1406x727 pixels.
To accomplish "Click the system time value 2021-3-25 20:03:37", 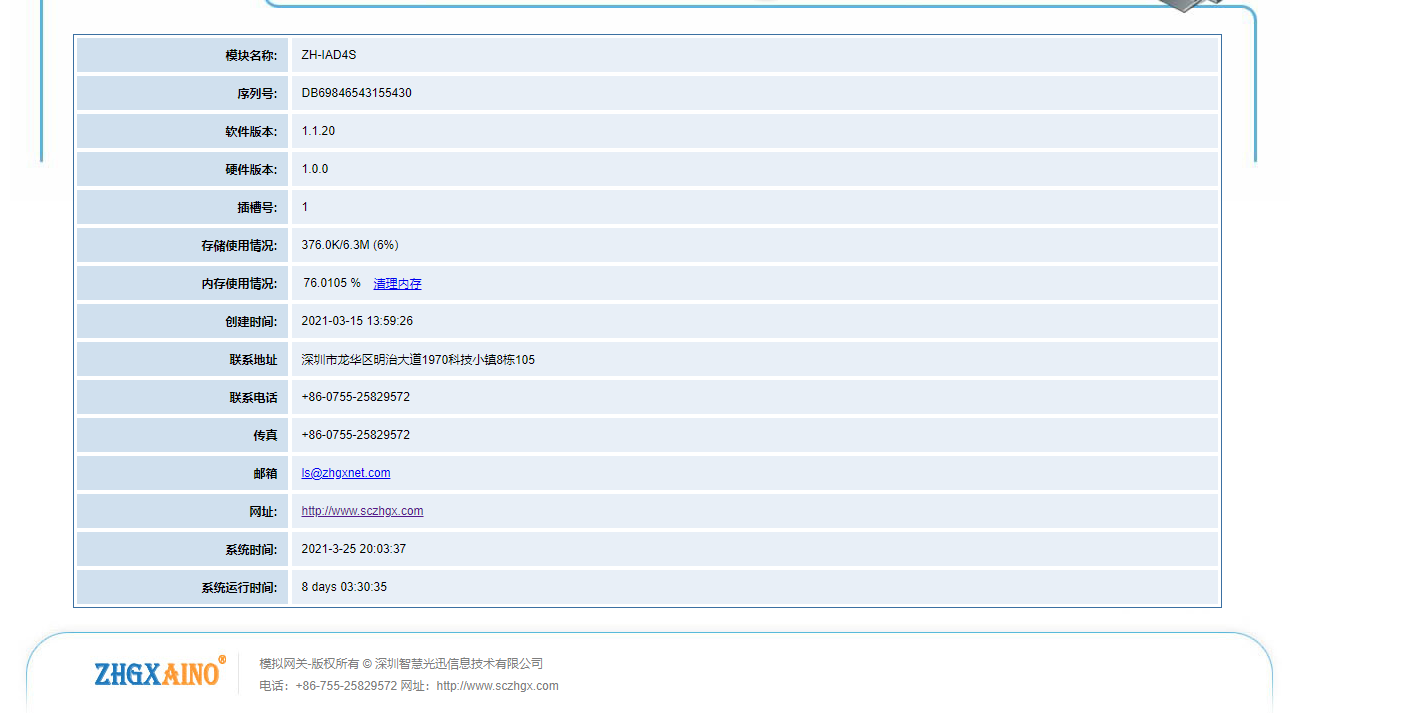I will [353, 549].
